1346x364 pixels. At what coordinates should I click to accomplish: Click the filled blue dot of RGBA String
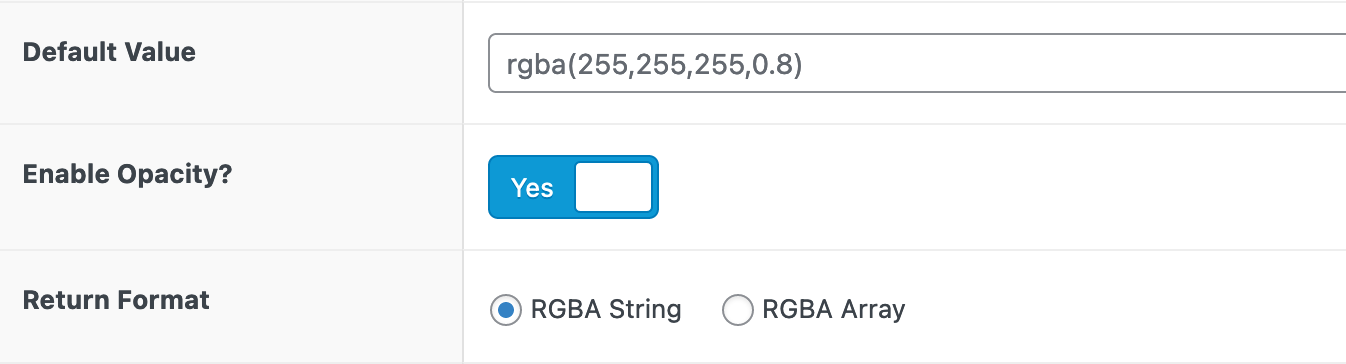tap(506, 310)
